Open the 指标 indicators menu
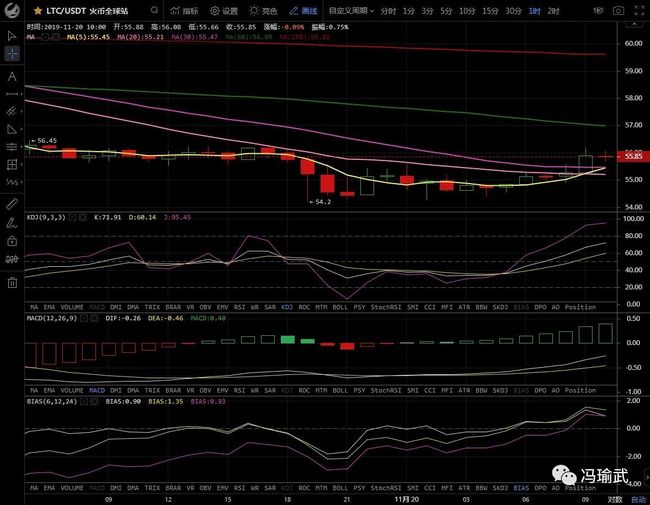 point(184,11)
